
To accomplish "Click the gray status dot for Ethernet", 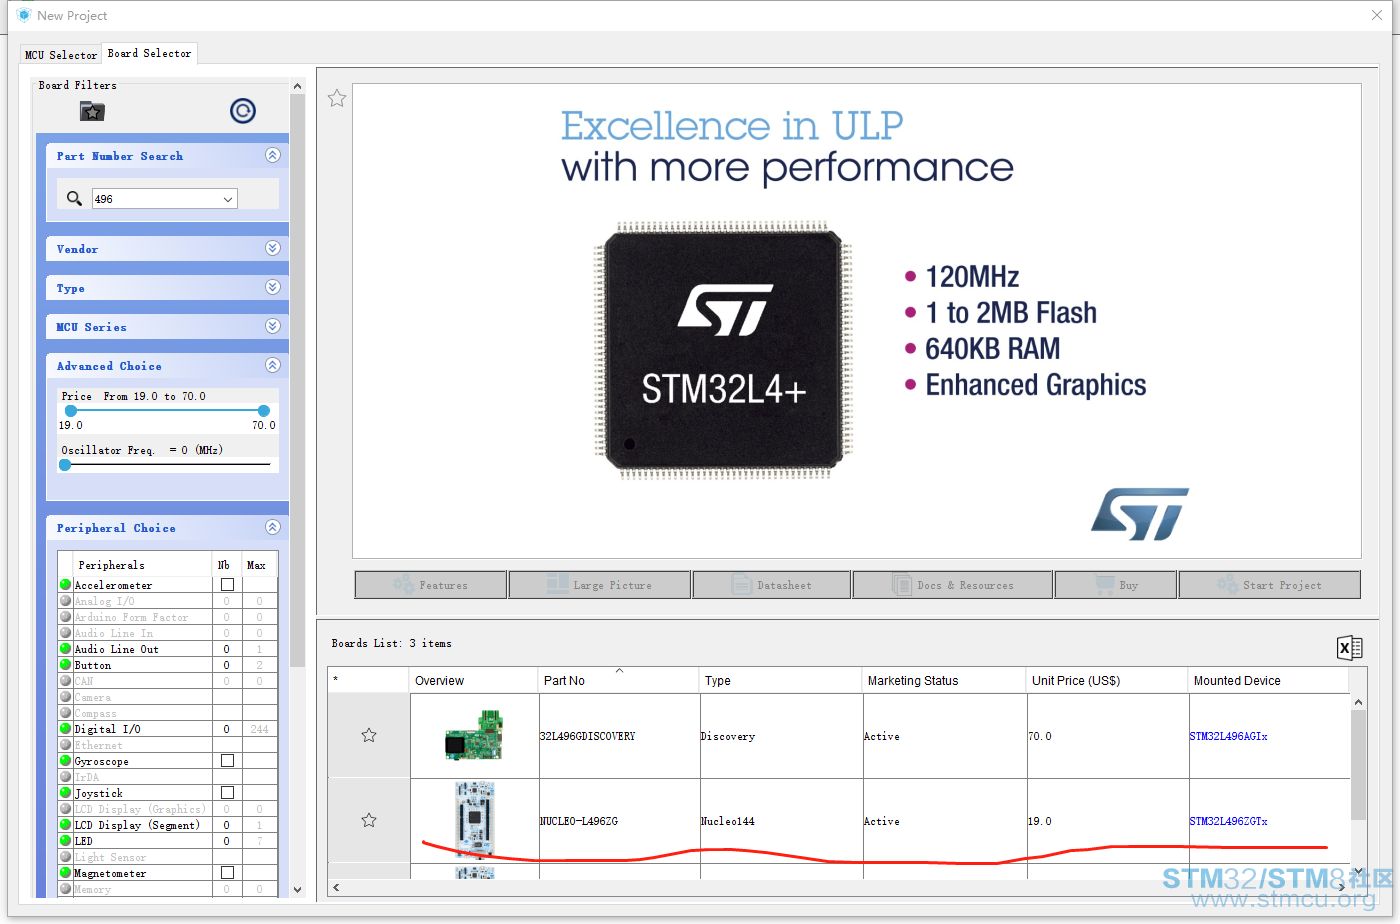I will 66,745.
